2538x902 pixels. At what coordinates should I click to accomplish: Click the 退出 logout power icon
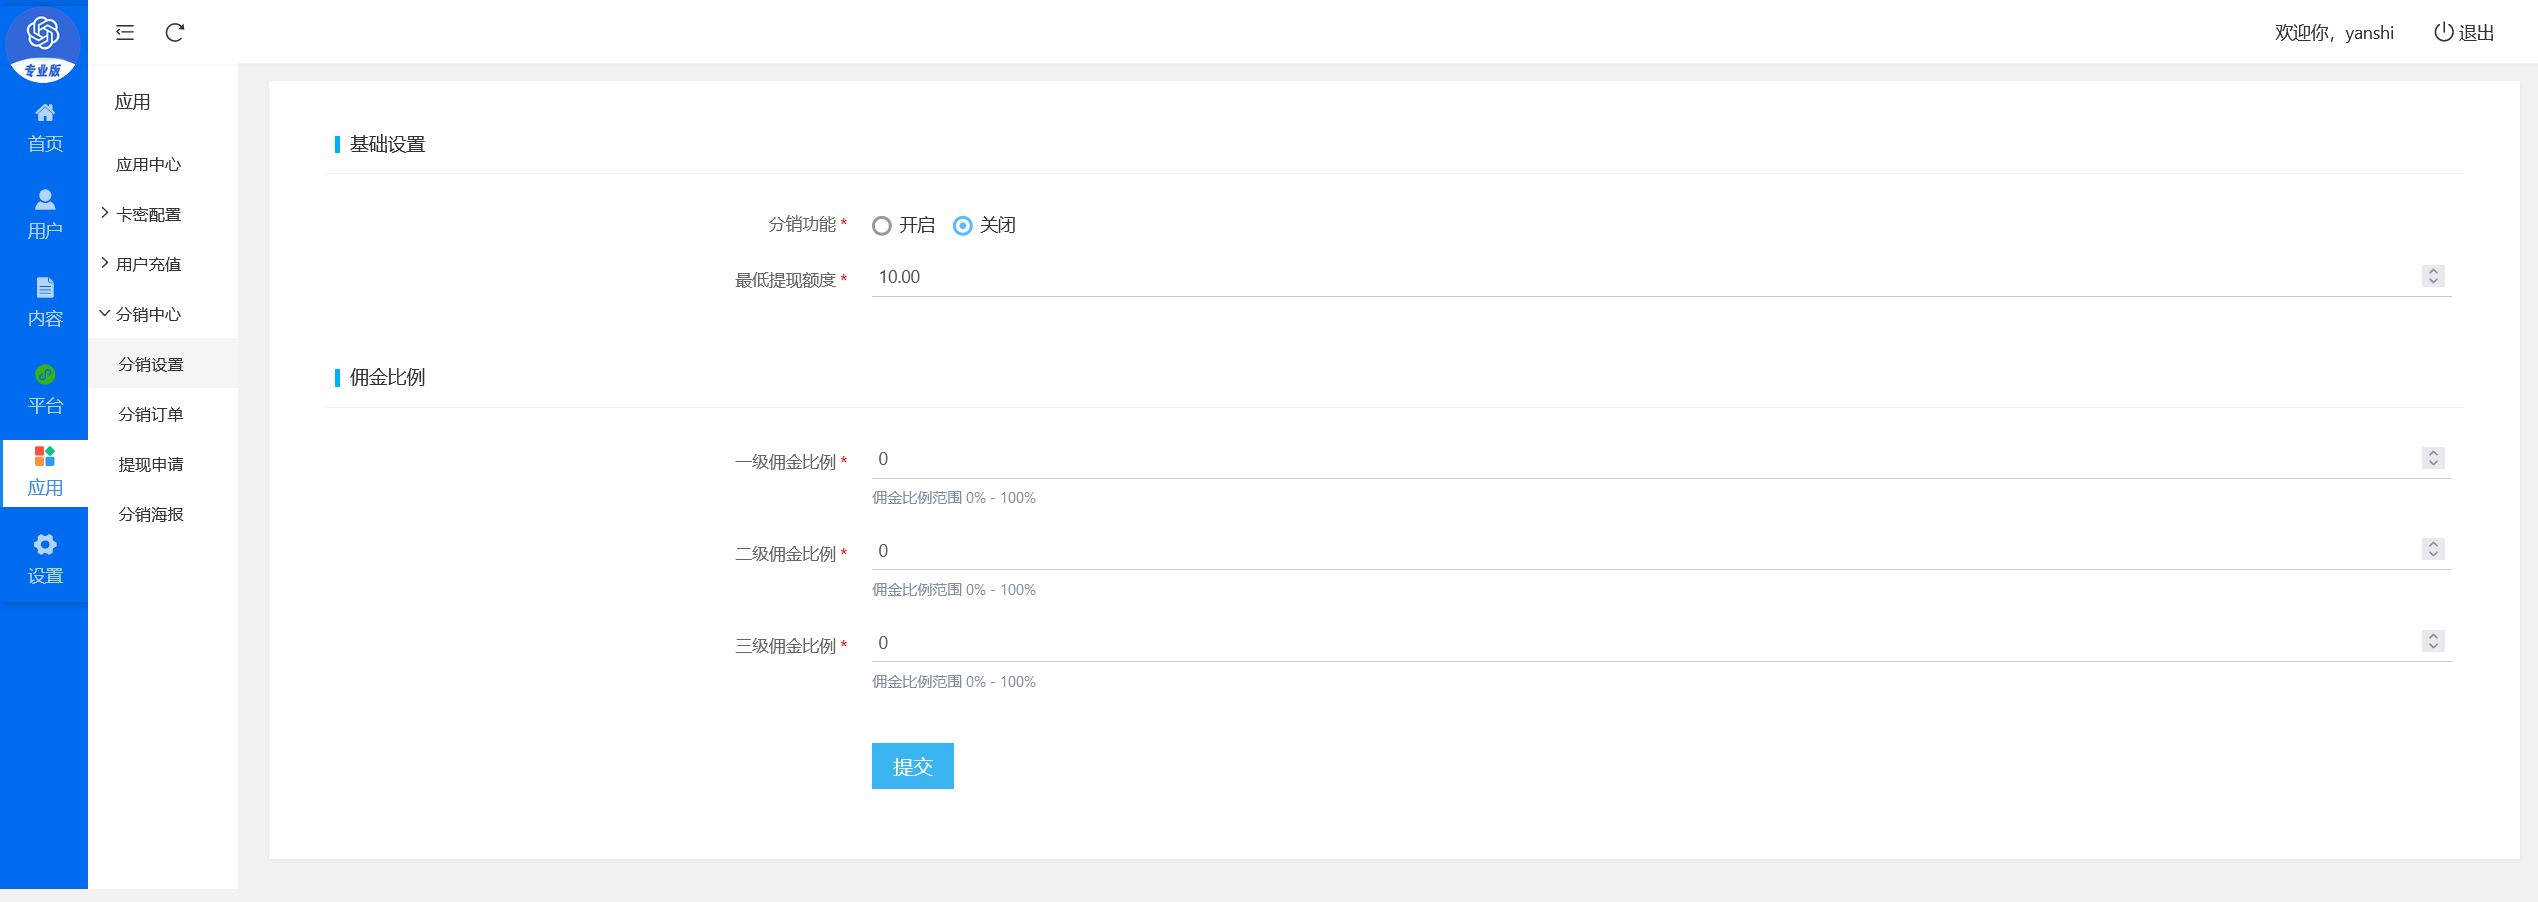(2443, 32)
